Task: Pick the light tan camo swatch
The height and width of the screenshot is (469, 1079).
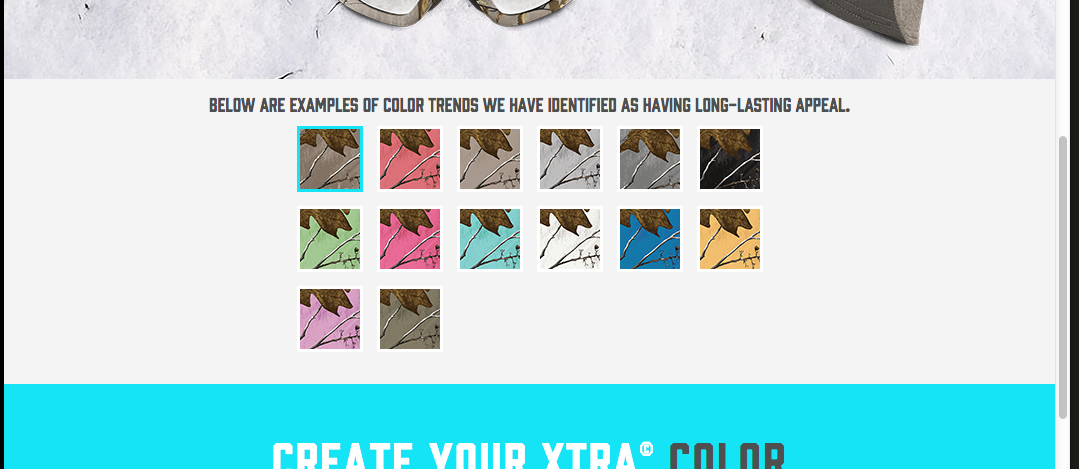Action: pyautogui.click(x=490, y=159)
